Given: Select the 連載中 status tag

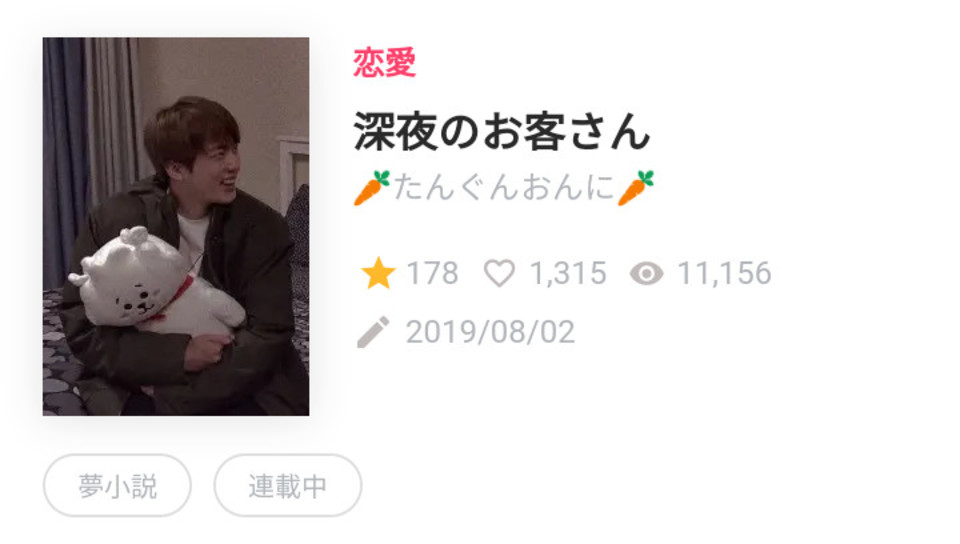Looking at the screenshot, I should (288, 486).
